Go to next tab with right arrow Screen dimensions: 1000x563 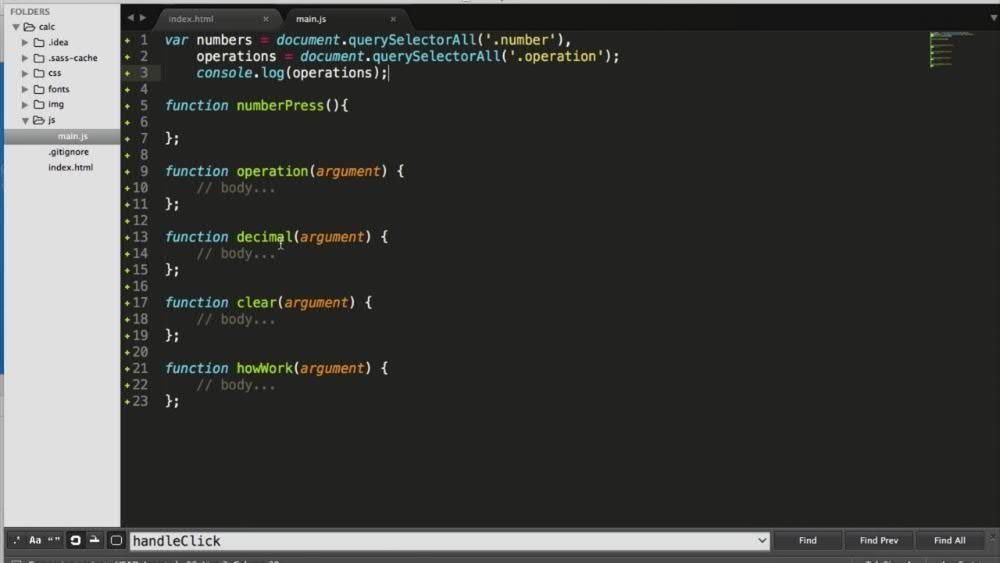tap(143, 18)
